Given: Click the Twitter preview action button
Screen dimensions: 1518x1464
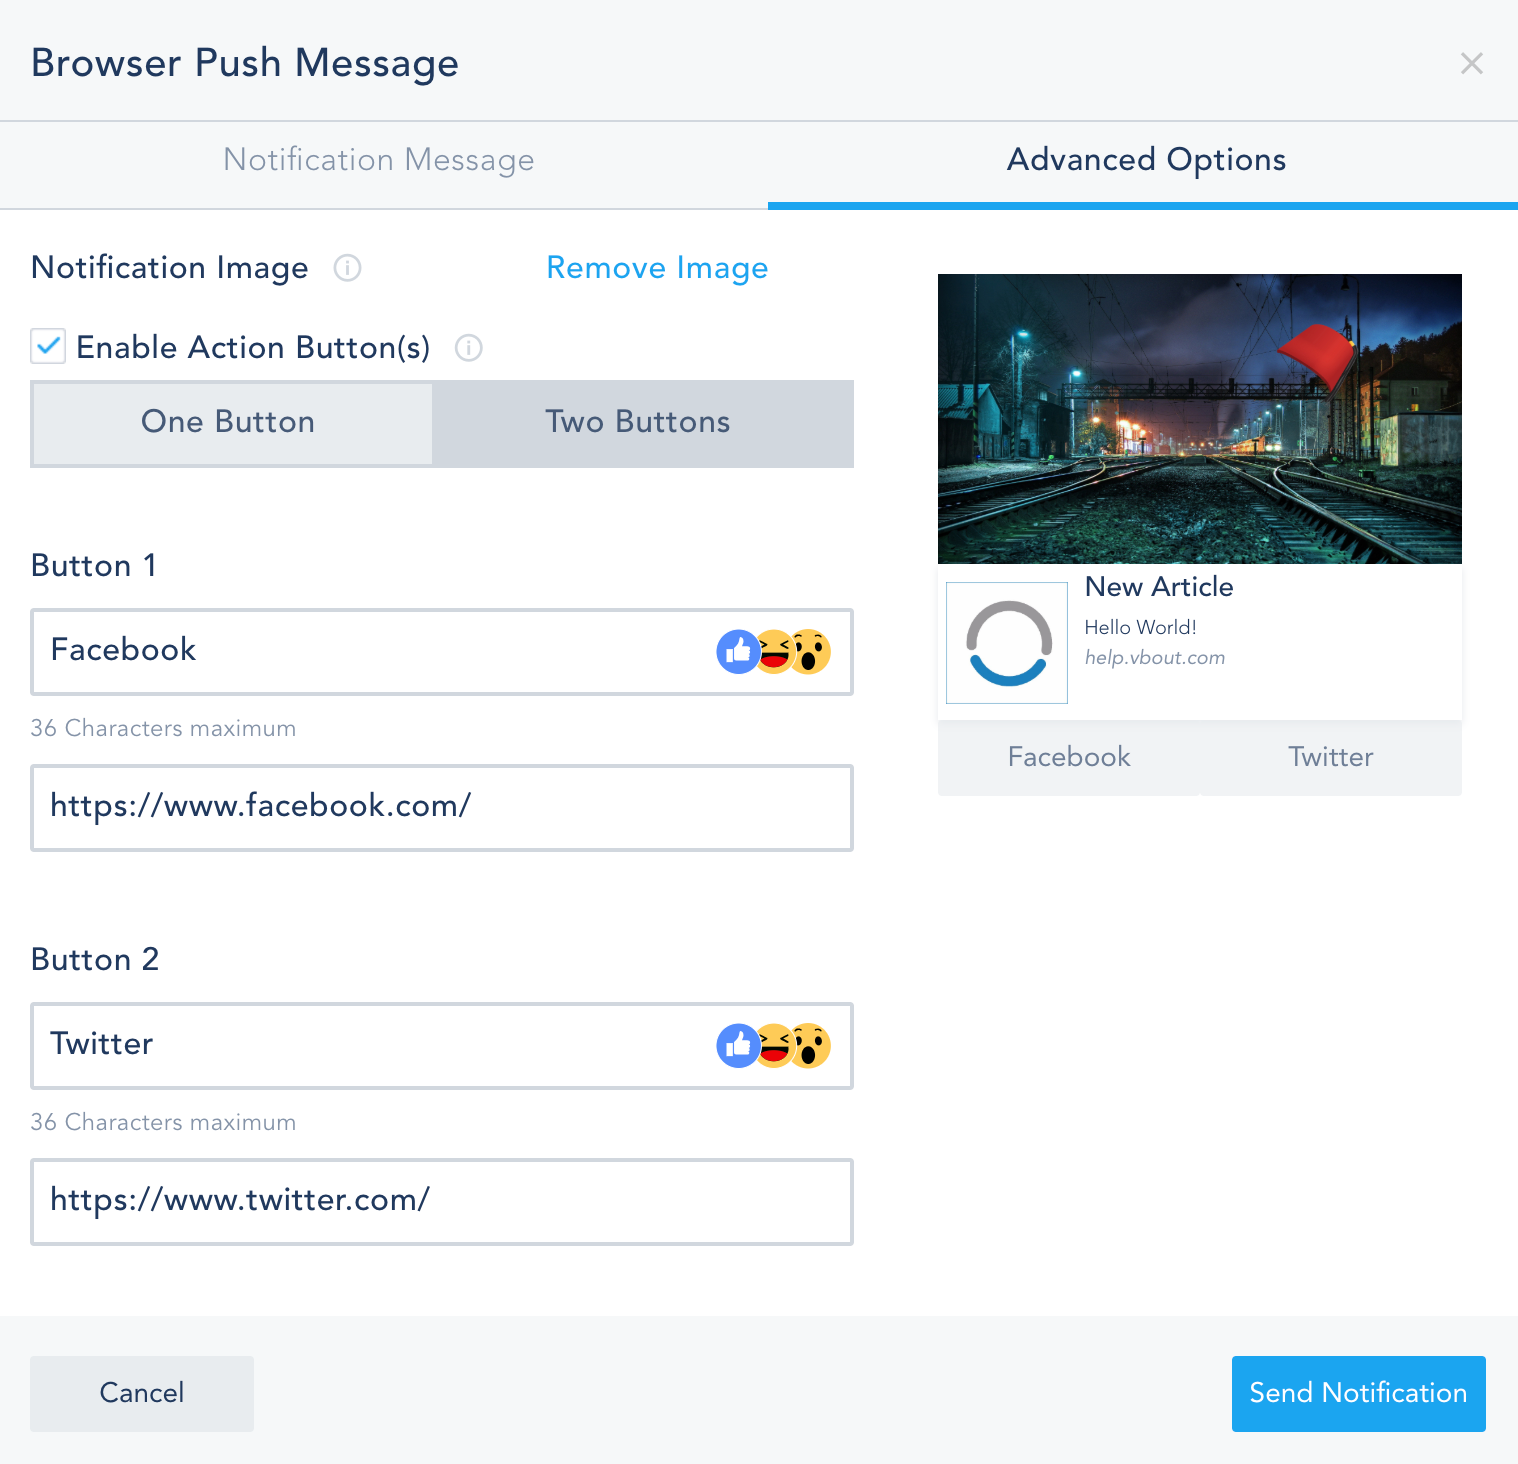Looking at the screenshot, I should [x=1331, y=757].
